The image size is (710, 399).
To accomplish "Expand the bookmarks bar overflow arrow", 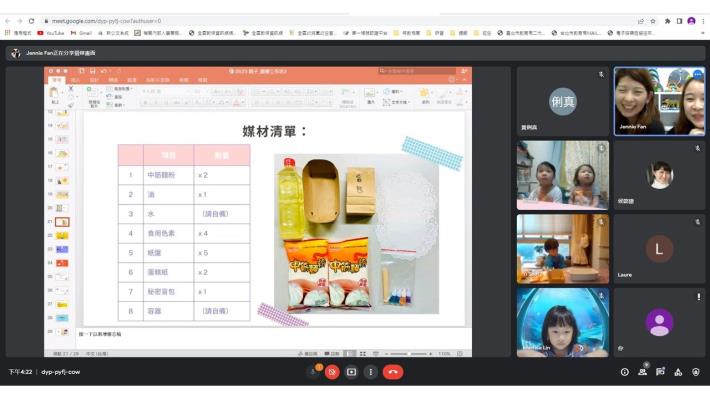I will click(702, 33).
